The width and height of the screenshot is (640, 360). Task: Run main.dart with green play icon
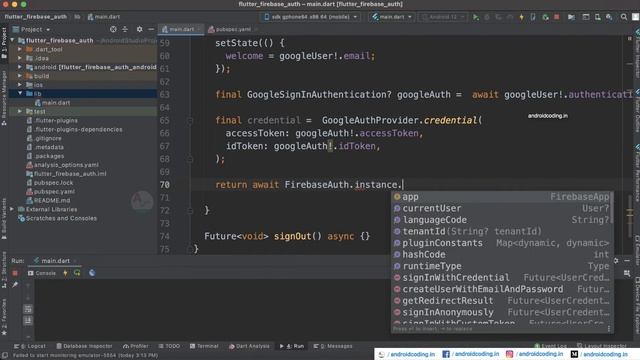pyautogui.click(x=476, y=17)
